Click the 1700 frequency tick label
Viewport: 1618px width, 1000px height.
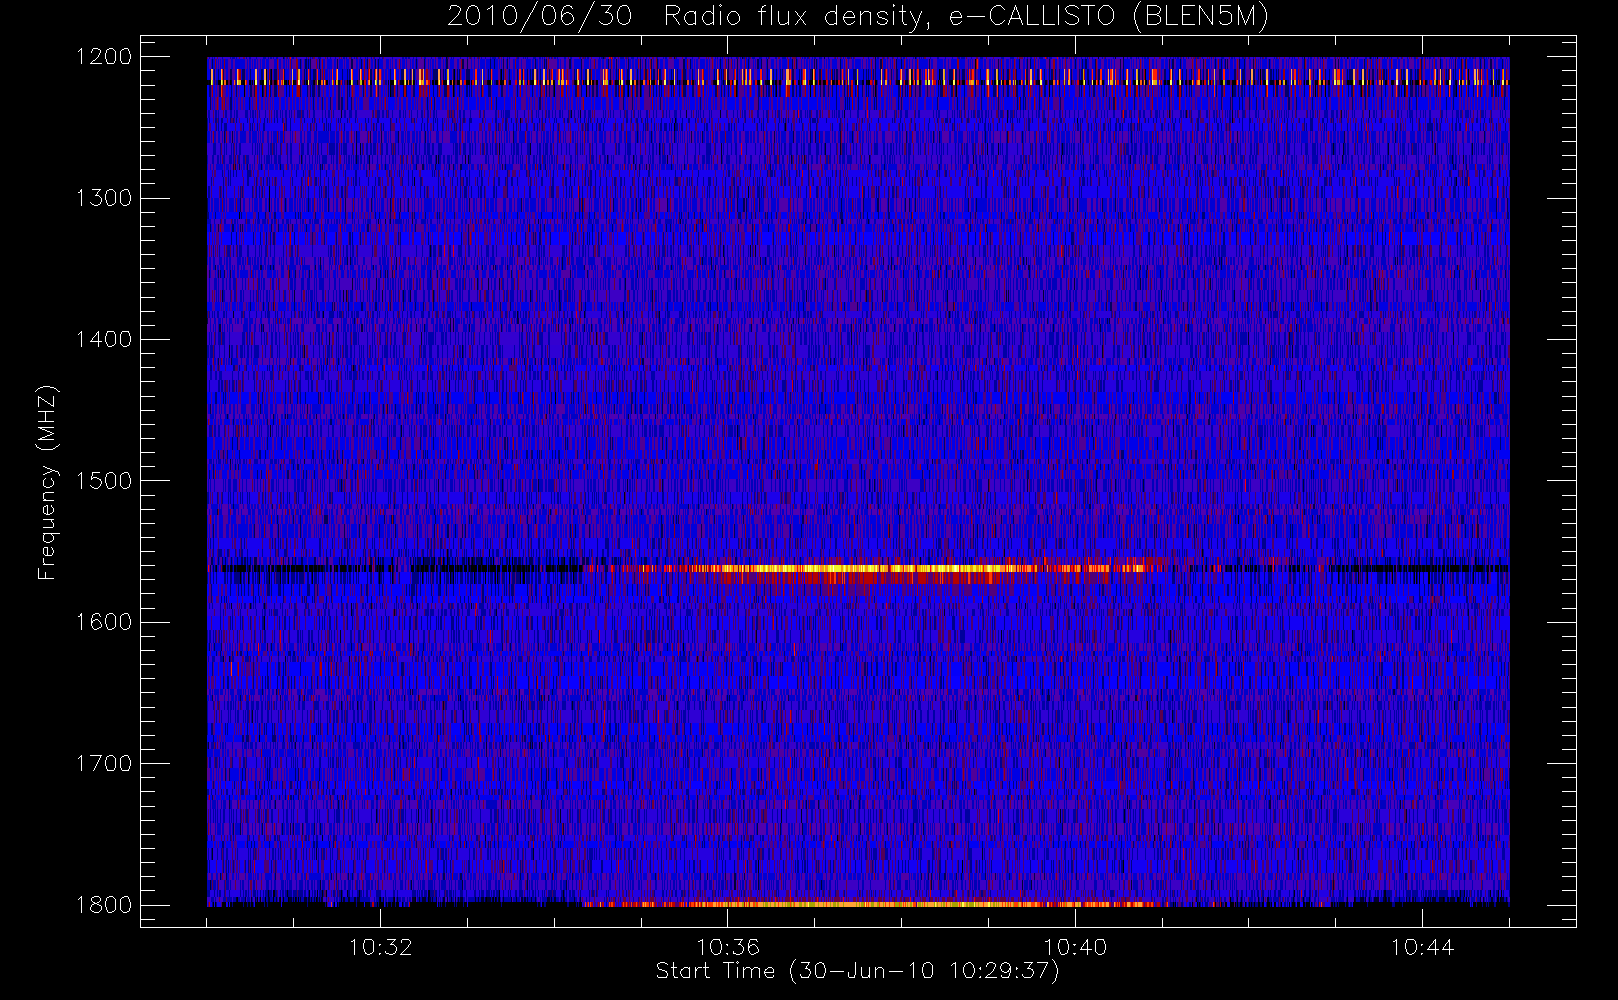click(104, 764)
